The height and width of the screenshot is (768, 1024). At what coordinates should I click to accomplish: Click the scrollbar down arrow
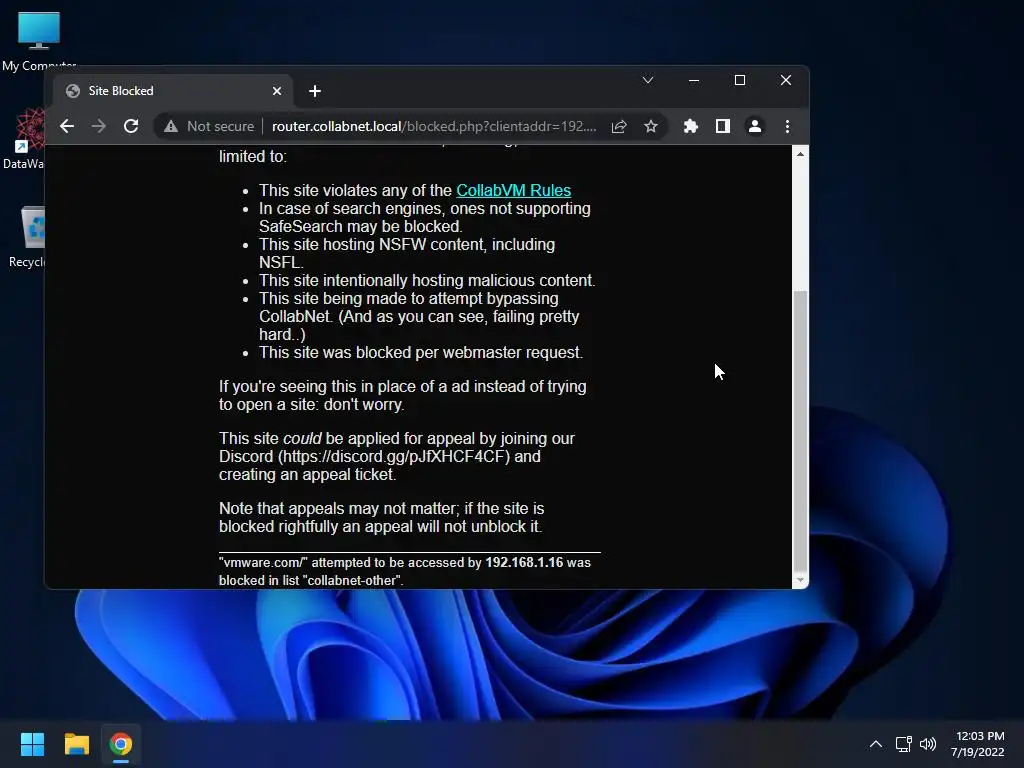click(x=800, y=579)
